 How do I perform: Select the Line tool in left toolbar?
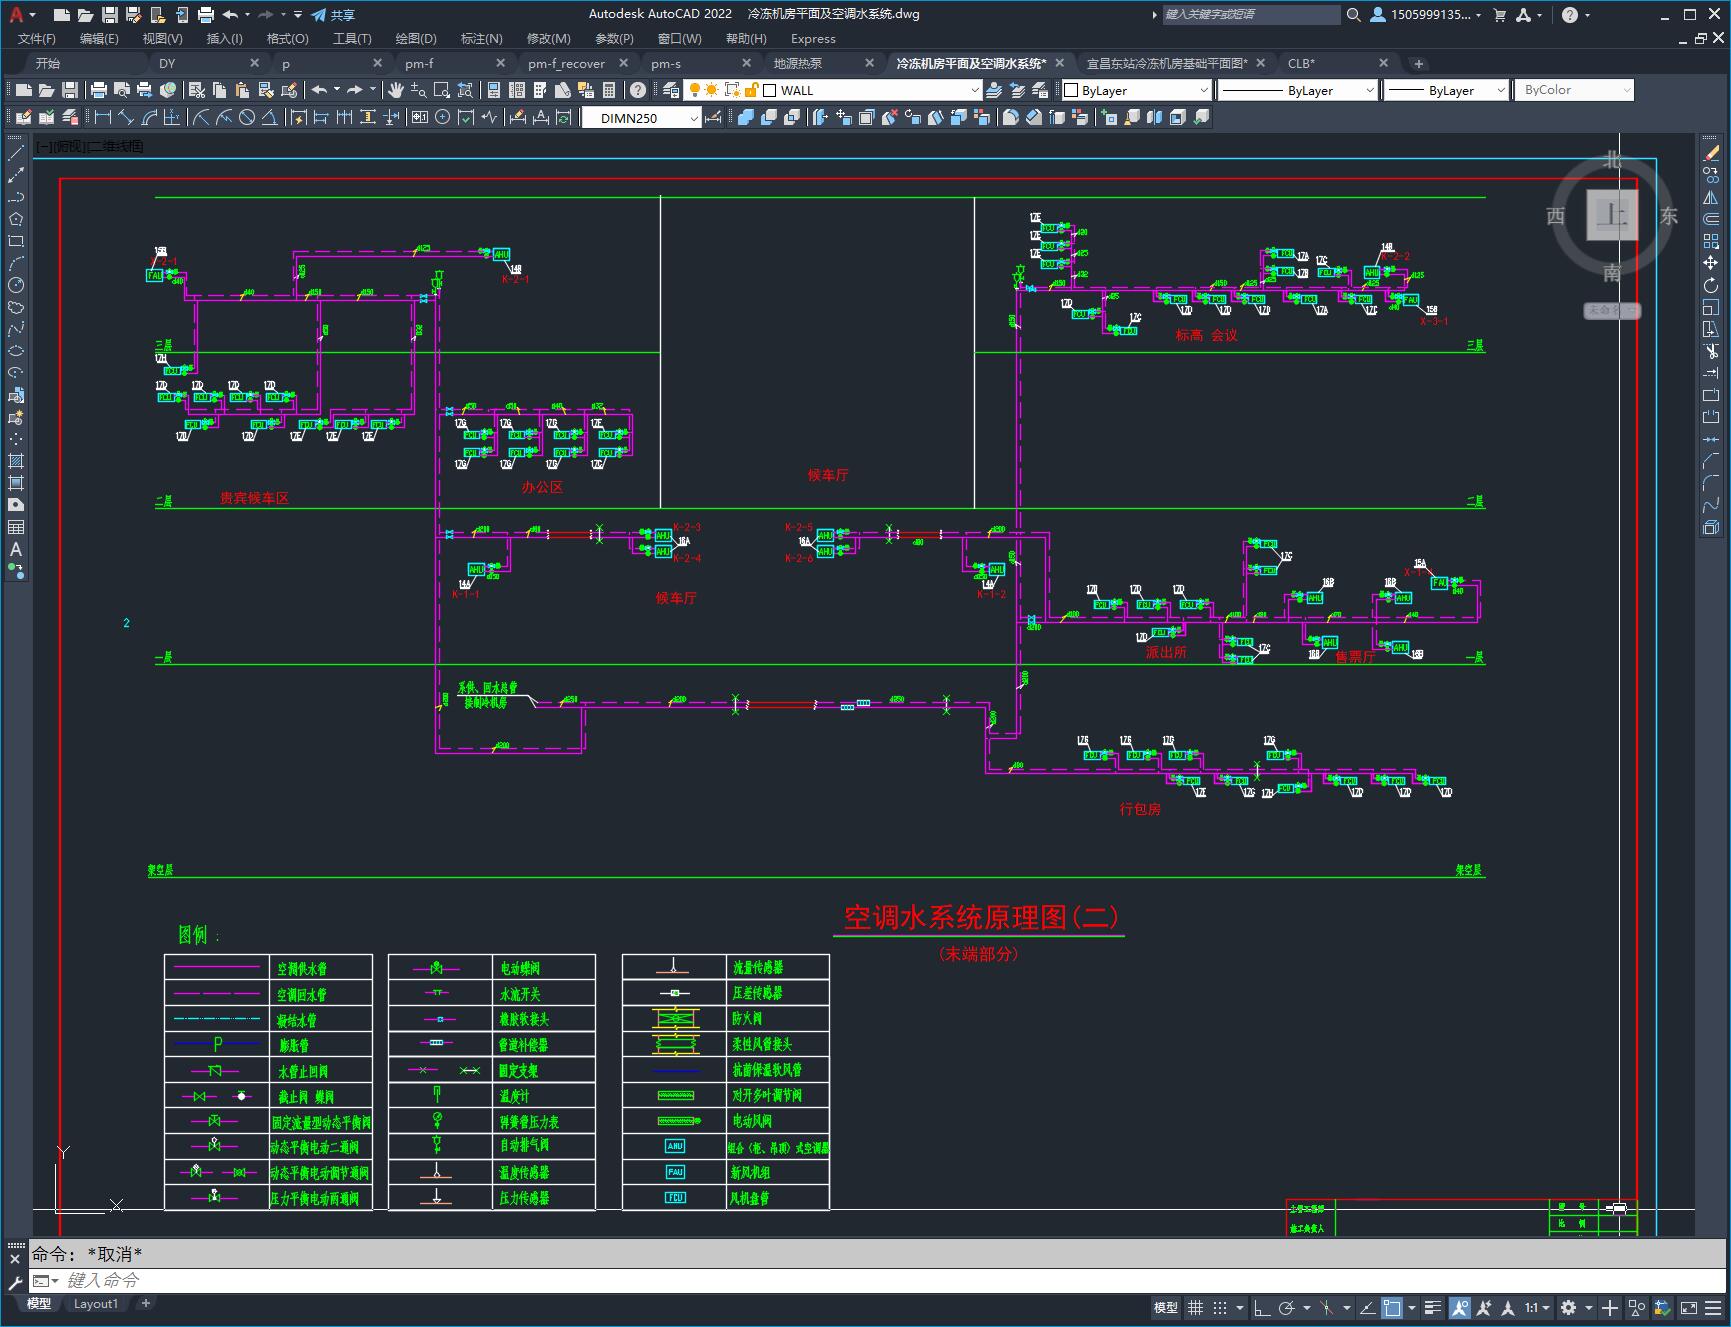coord(16,153)
